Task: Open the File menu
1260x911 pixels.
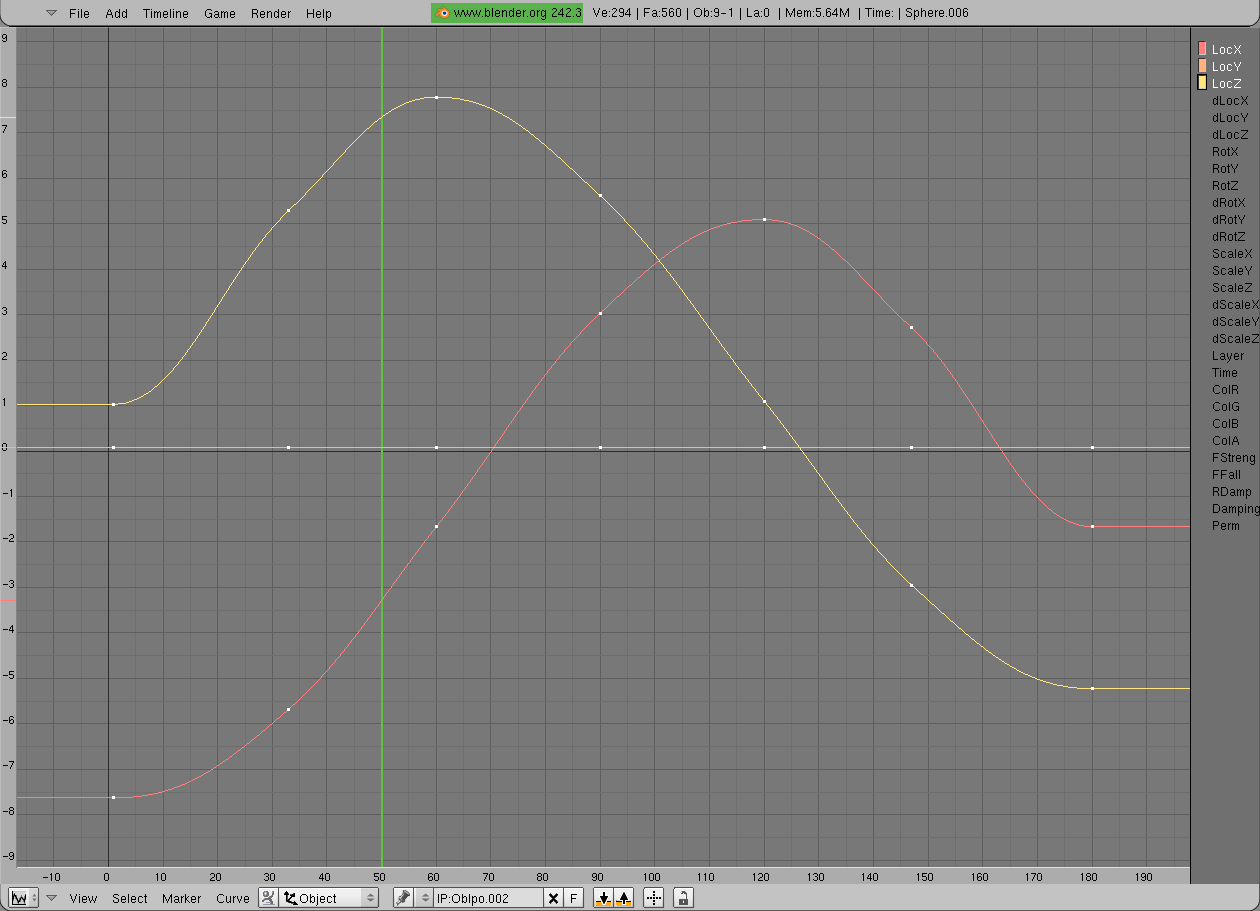Action: (x=79, y=13)
